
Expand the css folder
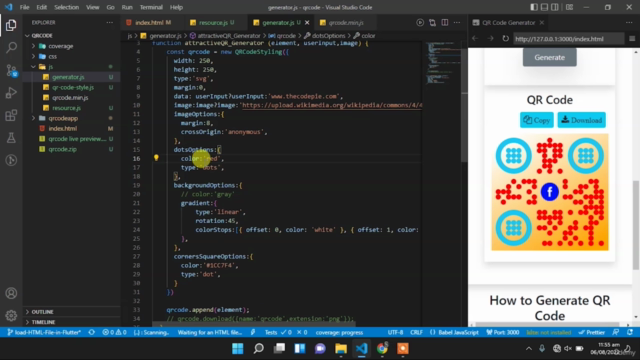[33, 56]
